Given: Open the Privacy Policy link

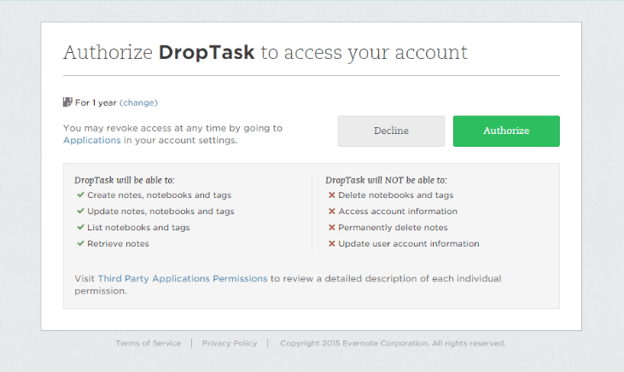Looking at the screenshot, I should (230, 343).
